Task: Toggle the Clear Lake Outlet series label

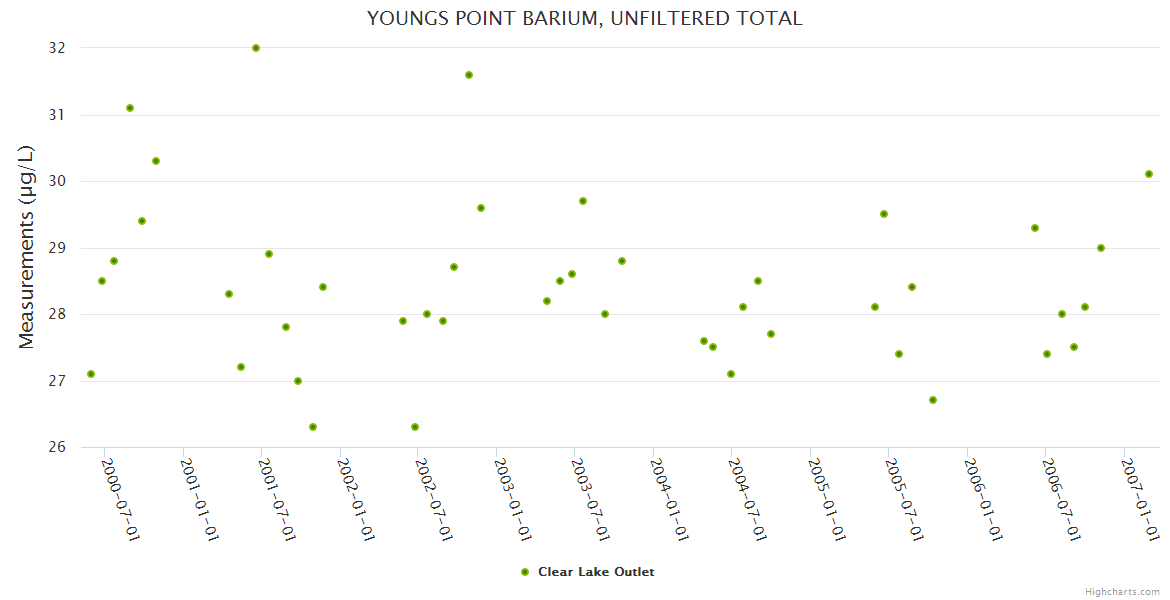Action: pos(596,572)
